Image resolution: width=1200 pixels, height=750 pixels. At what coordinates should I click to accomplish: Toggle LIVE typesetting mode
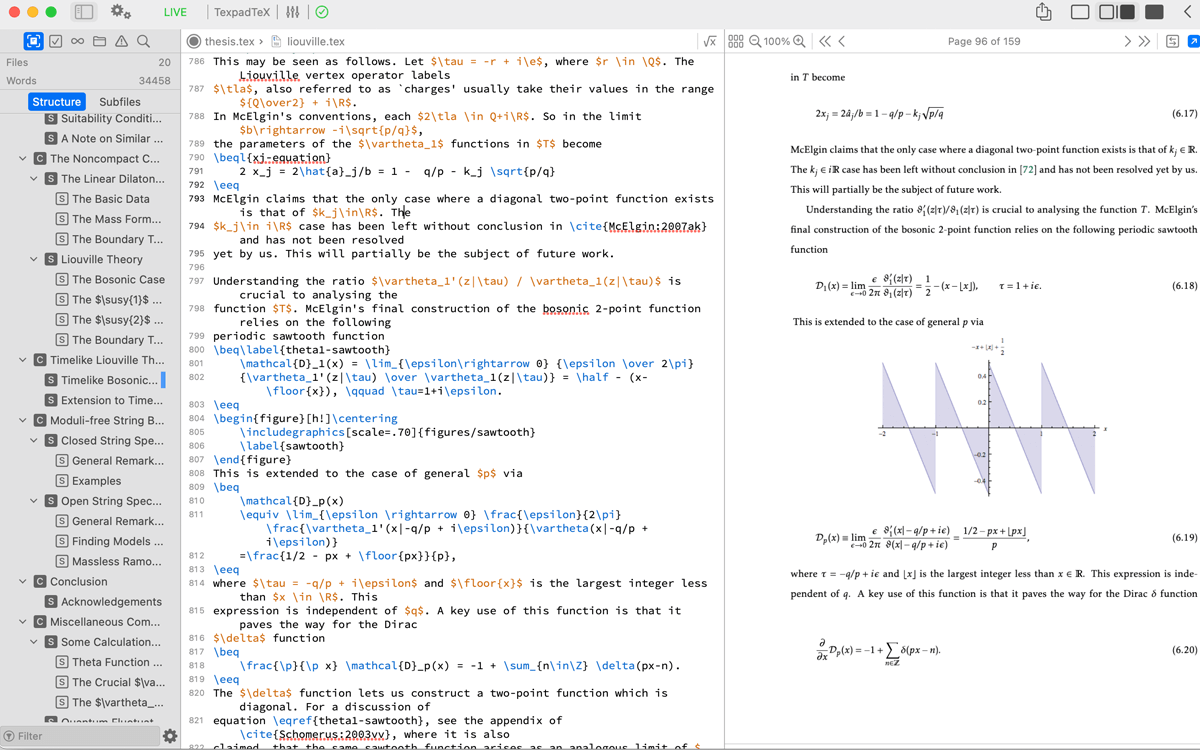pyautogui.click(x=175, y=12)
